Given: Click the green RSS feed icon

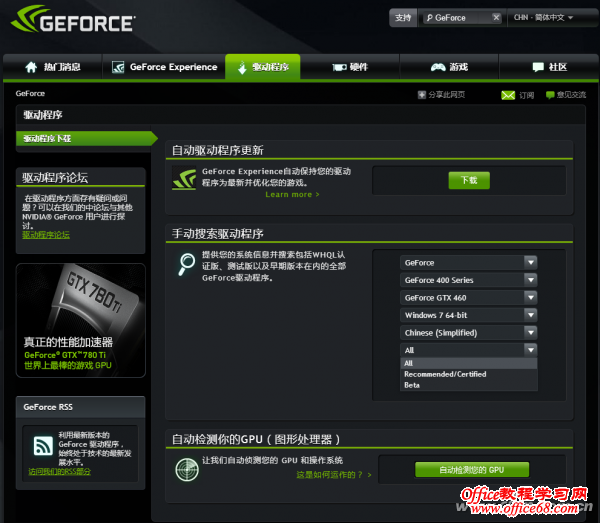Looking at the screenshot, I should point(43,445).
